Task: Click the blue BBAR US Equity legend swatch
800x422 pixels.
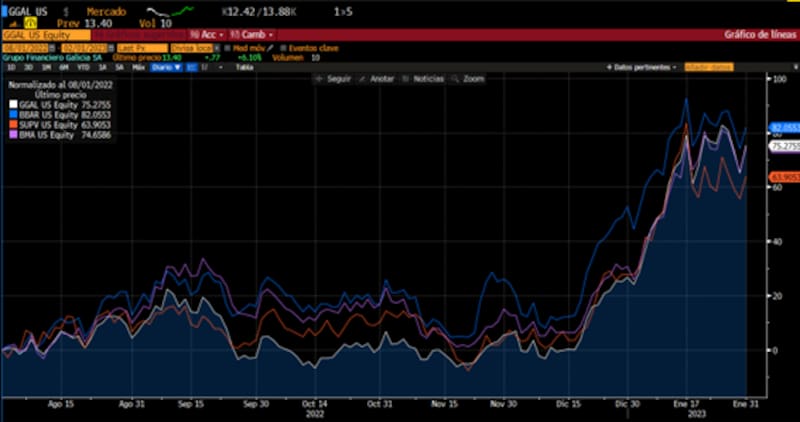Action: (x=12, y=115)
